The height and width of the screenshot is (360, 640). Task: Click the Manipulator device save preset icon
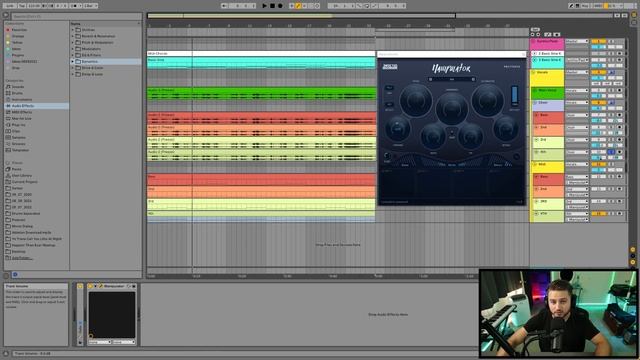click(133, 286)
